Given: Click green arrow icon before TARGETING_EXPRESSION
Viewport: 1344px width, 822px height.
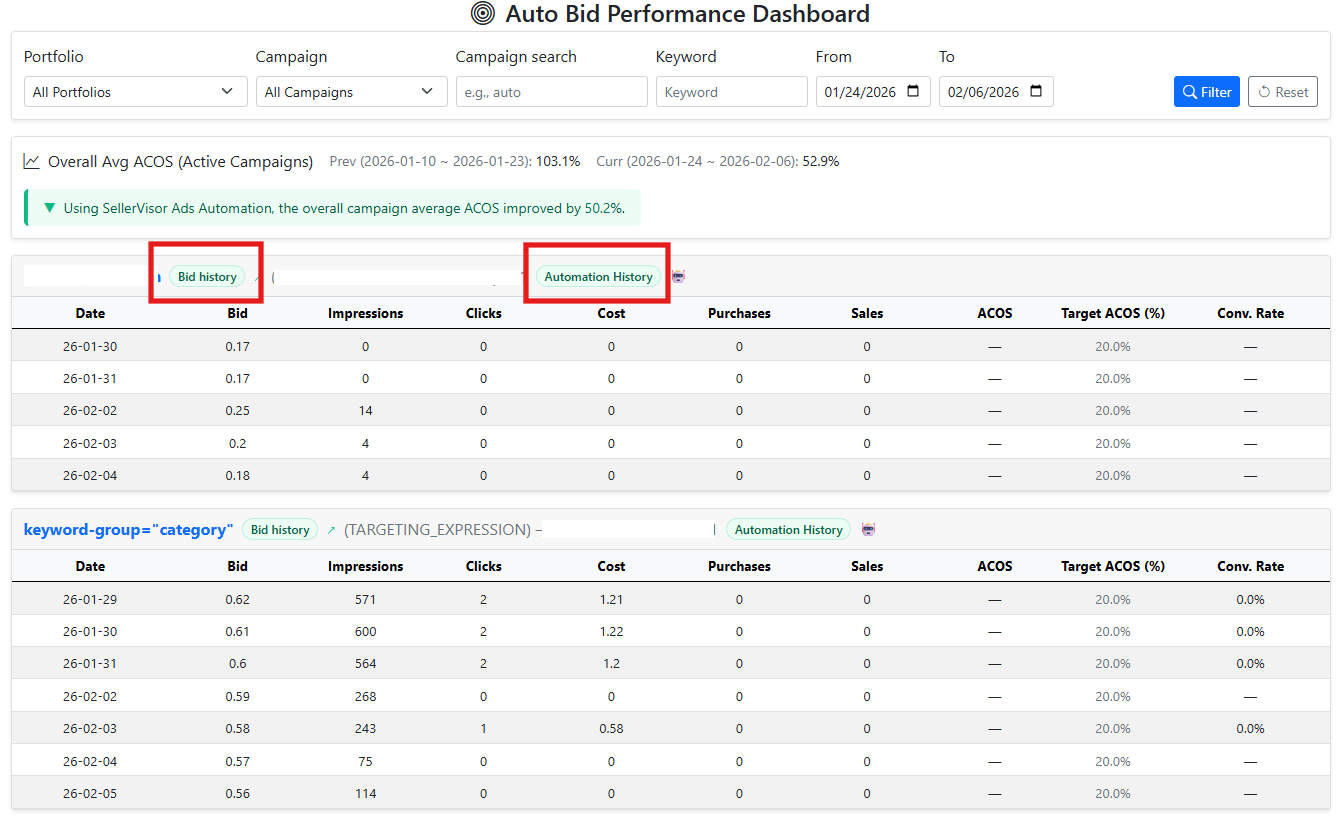Looking at the screenshot, I should (331, 530).
